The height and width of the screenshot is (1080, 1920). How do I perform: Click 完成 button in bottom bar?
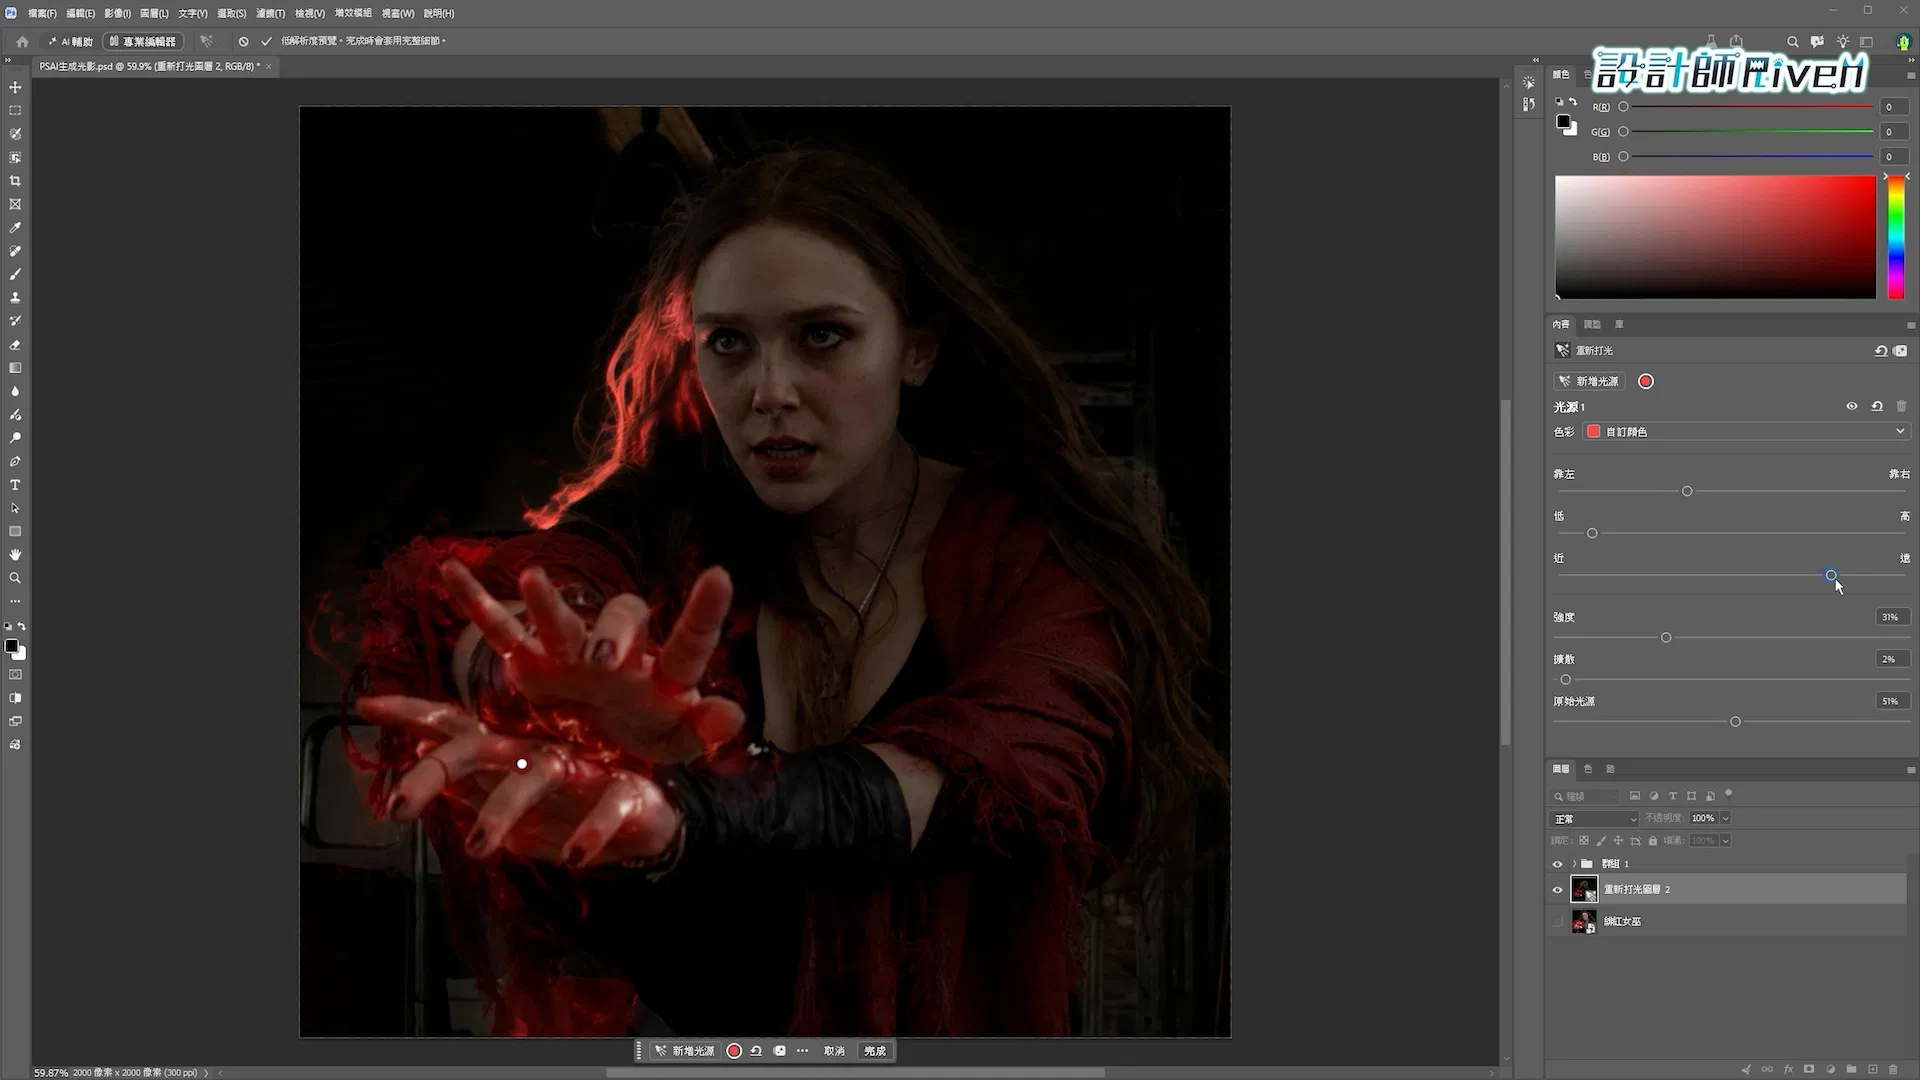875,1051
